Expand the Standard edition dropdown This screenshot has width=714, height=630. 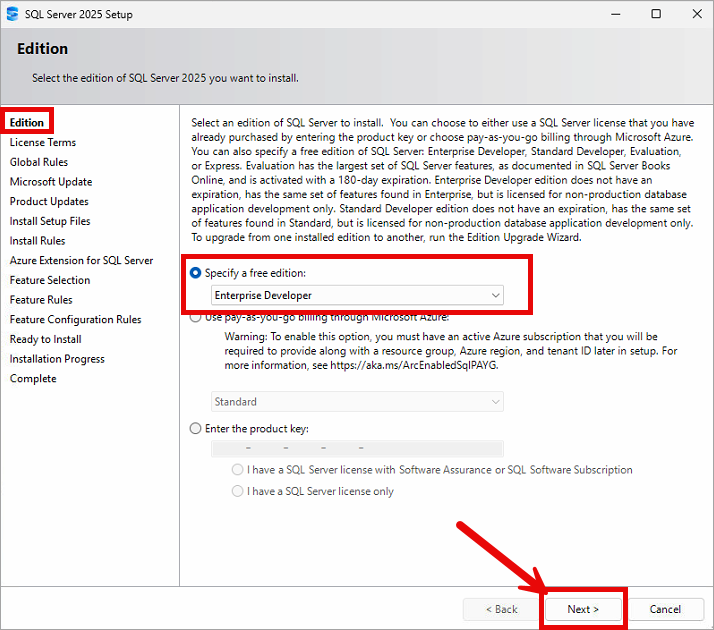[x=357, y=401]
